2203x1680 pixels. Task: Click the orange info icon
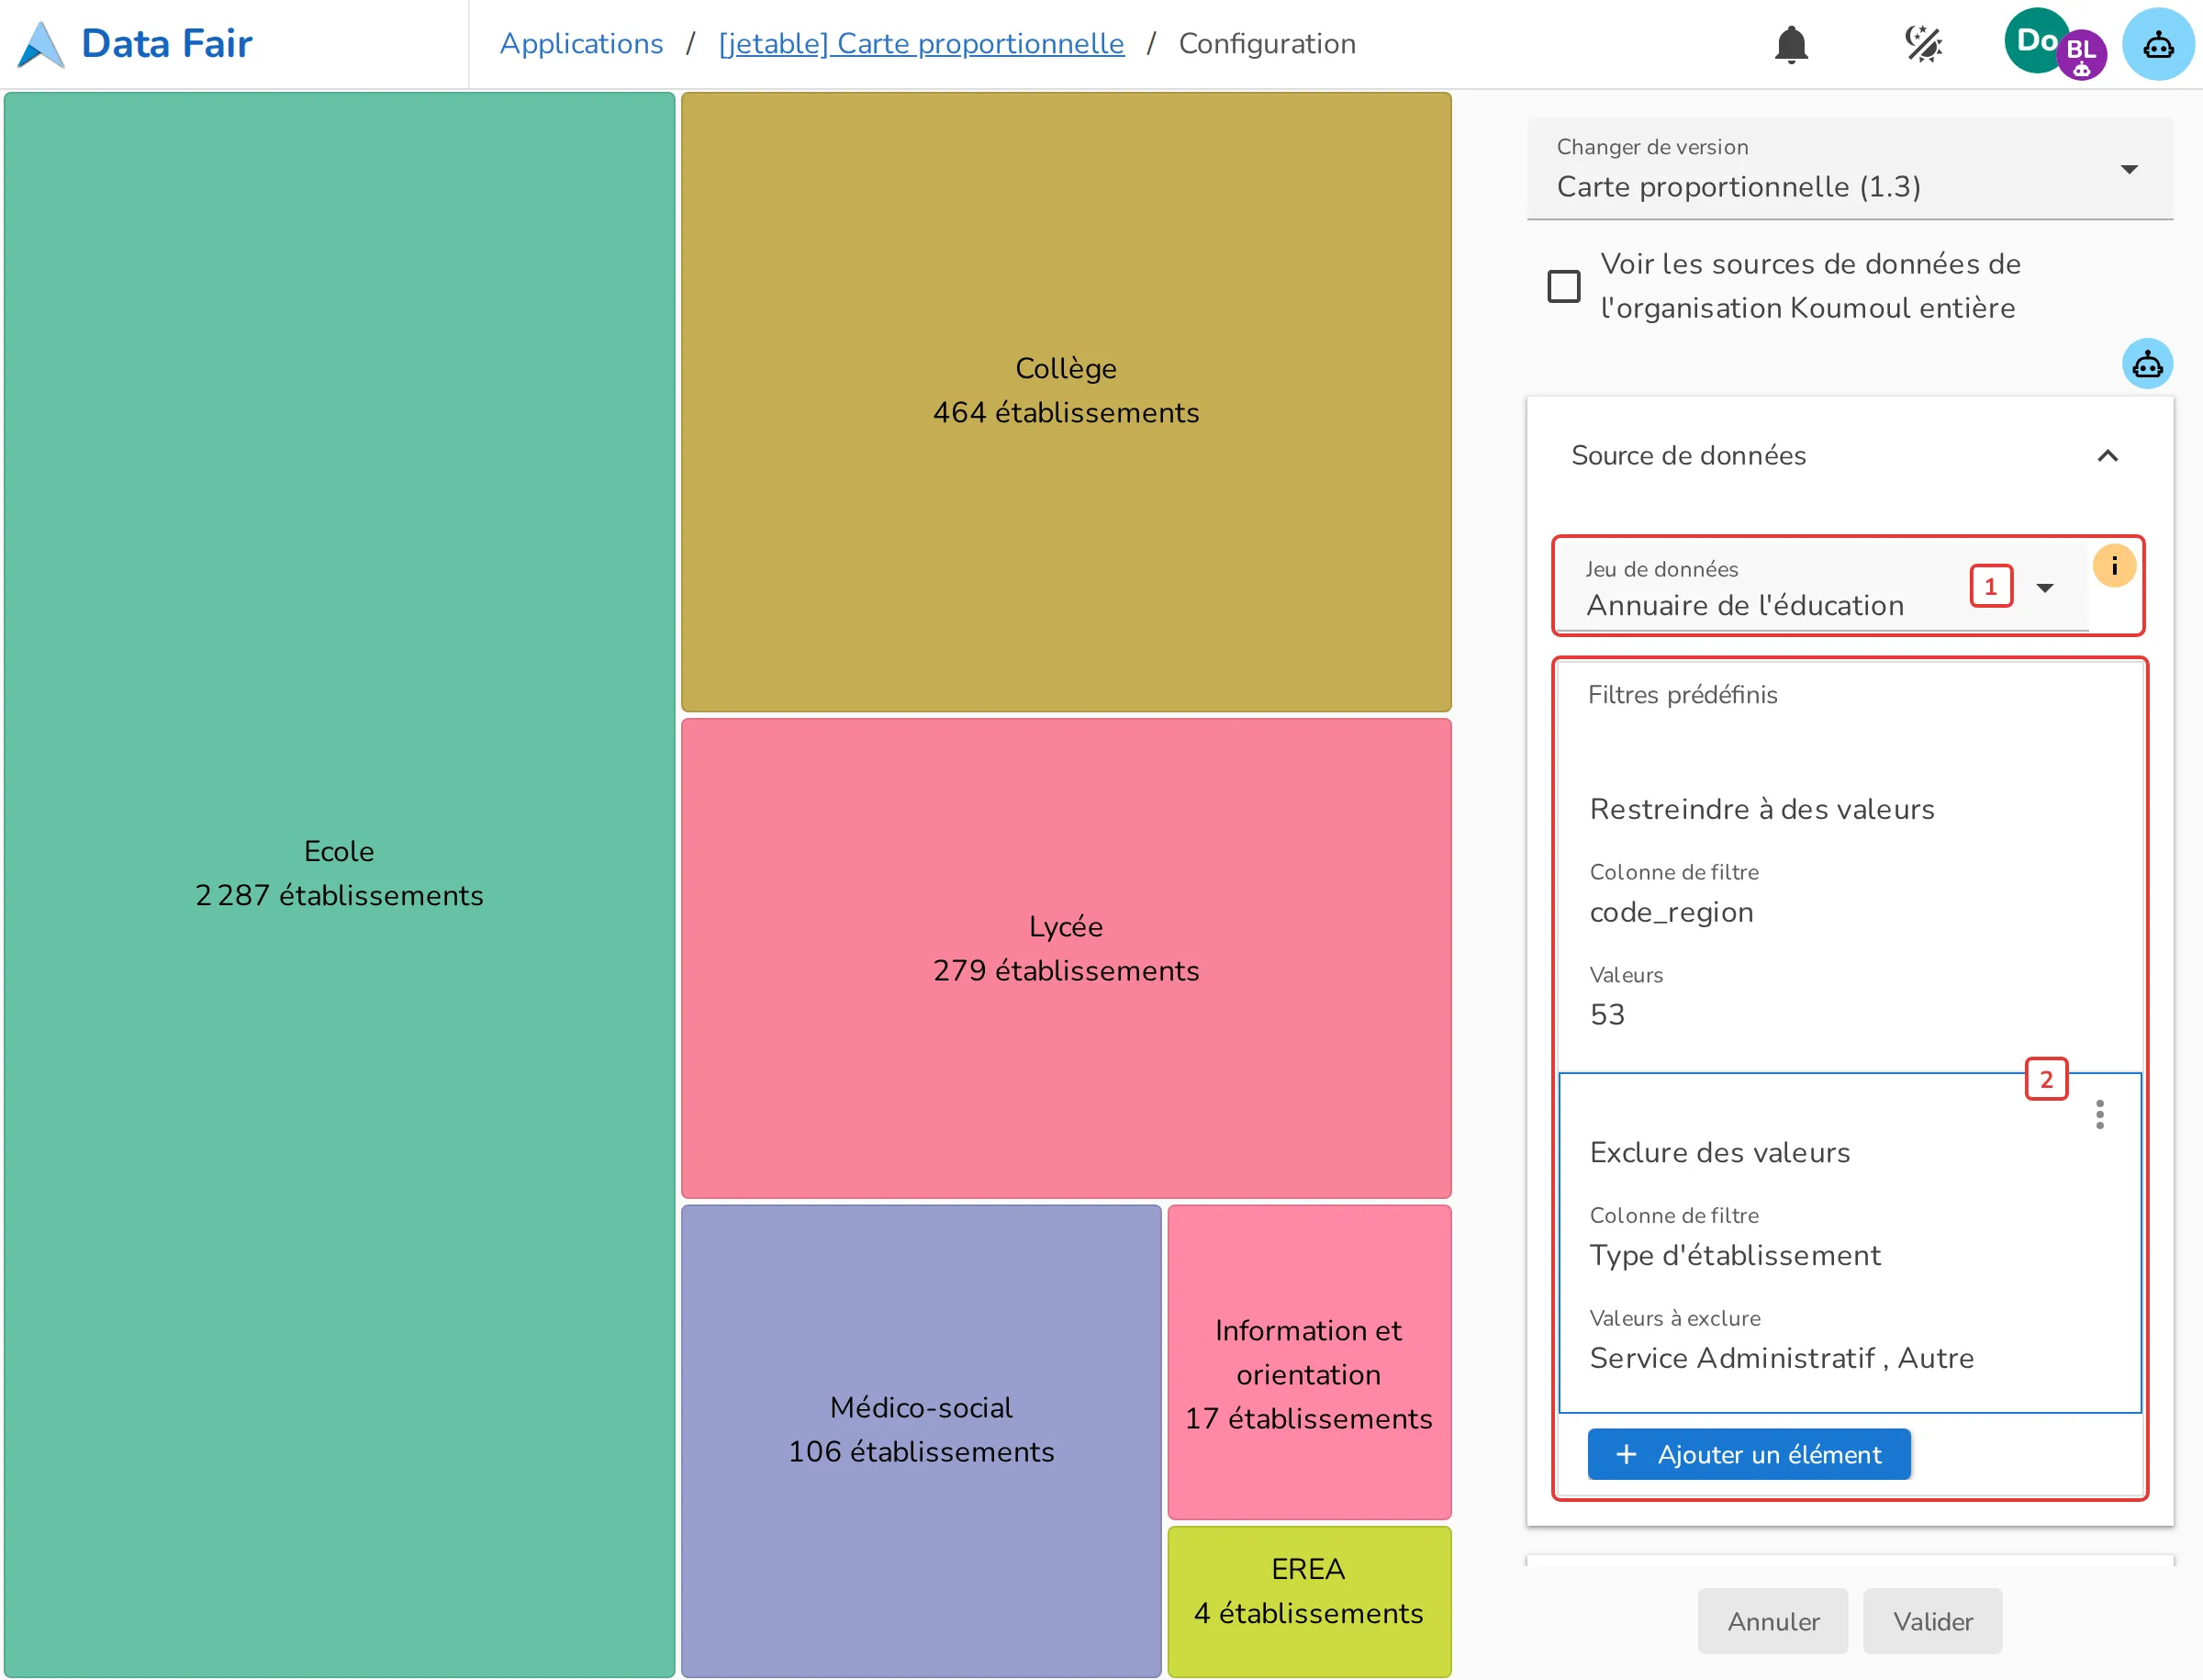(2114, 566)
